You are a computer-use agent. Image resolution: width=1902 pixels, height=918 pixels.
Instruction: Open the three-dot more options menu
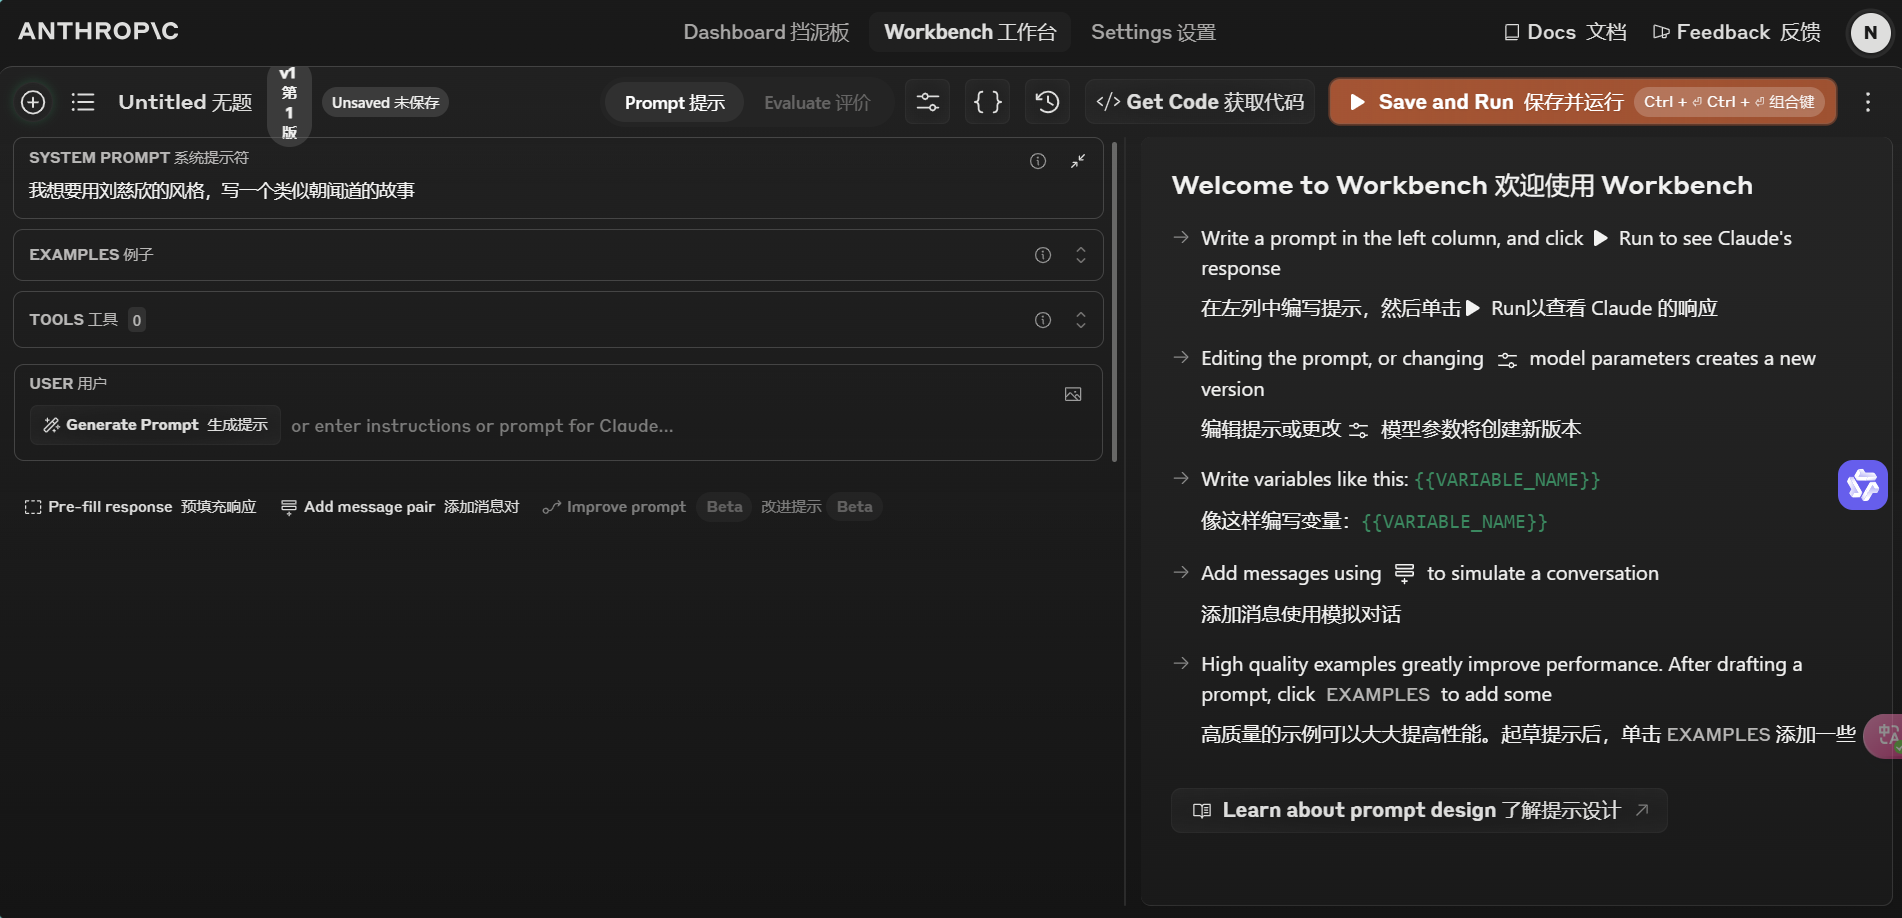1867,102
